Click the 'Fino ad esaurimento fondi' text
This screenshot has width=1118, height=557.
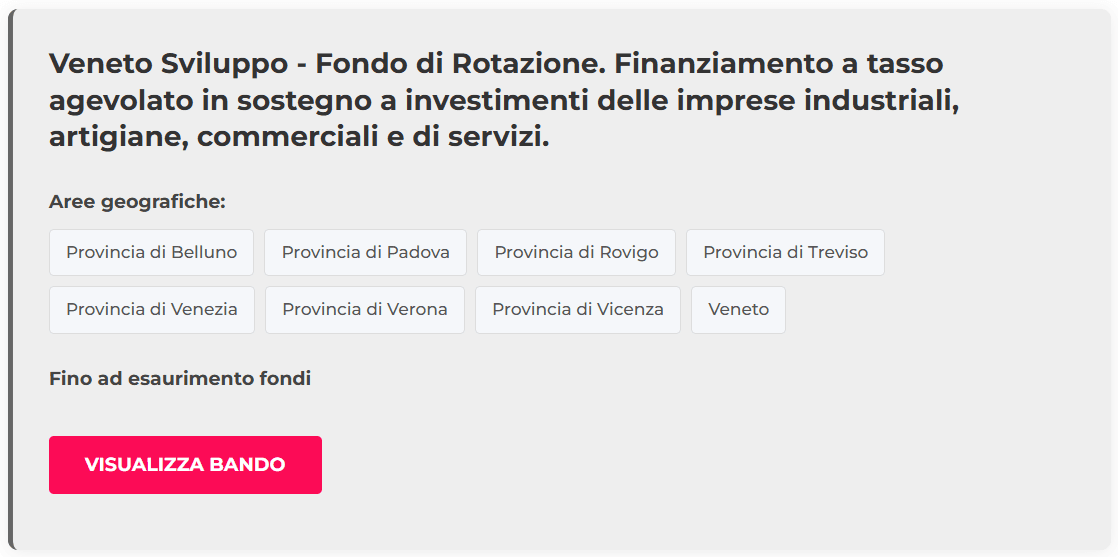180,379
